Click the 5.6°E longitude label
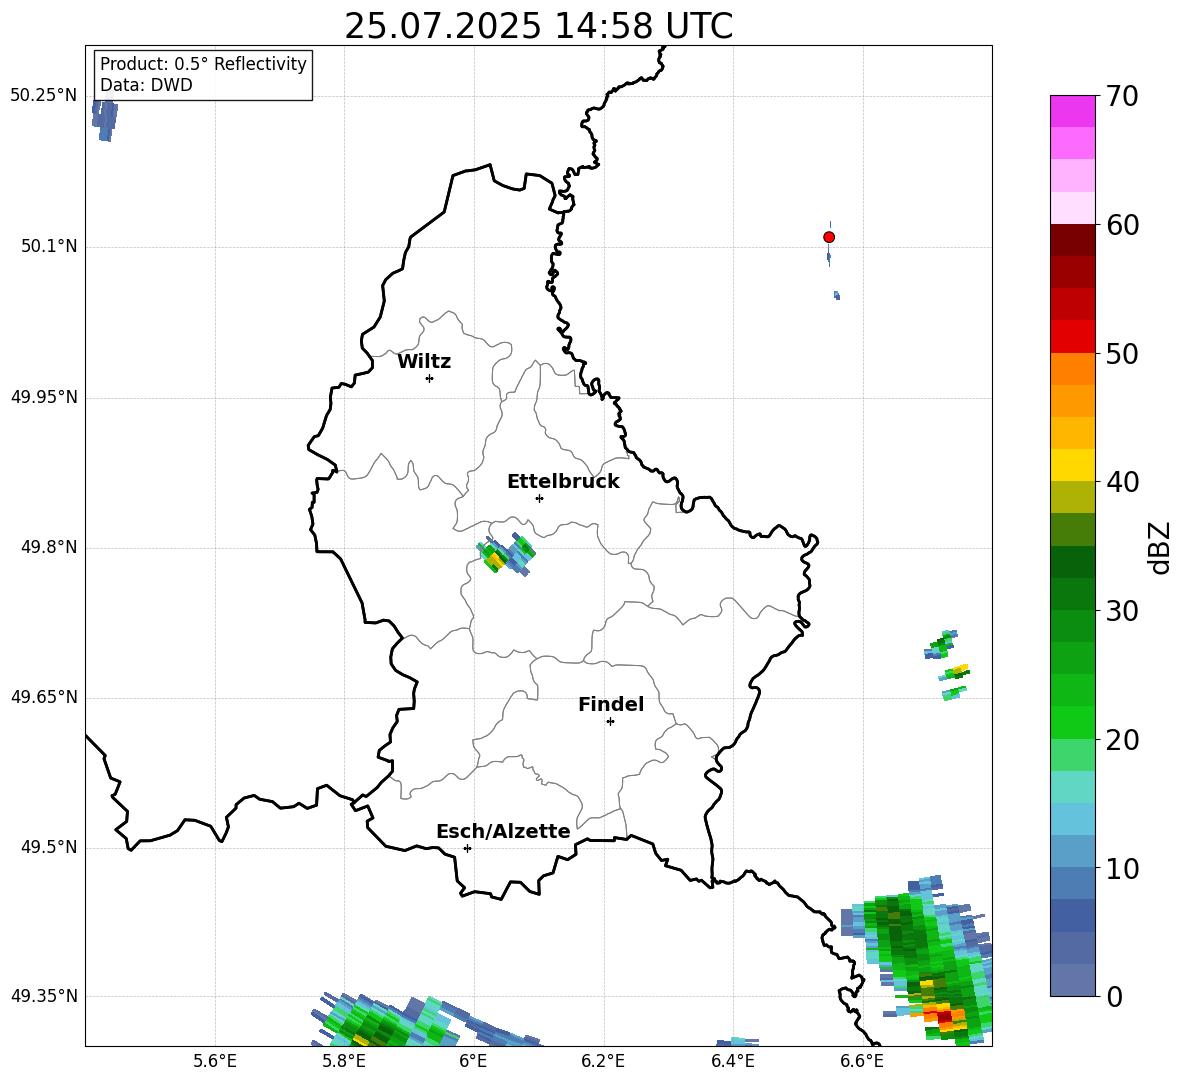The width and height of the screenshot is (1184, 1081). (x=215, y=1061)
